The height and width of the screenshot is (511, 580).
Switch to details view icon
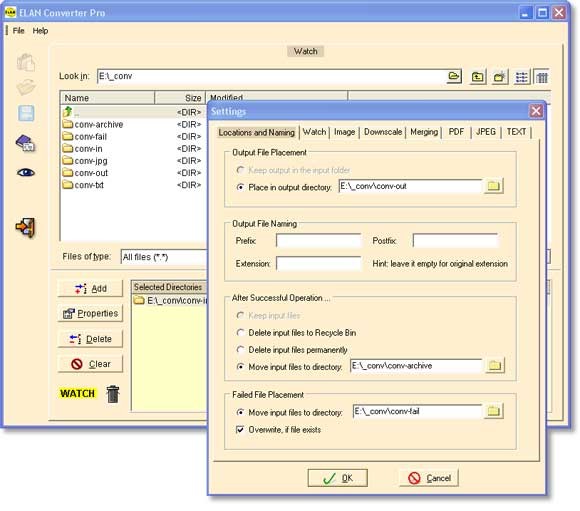[x=542, y=77]
